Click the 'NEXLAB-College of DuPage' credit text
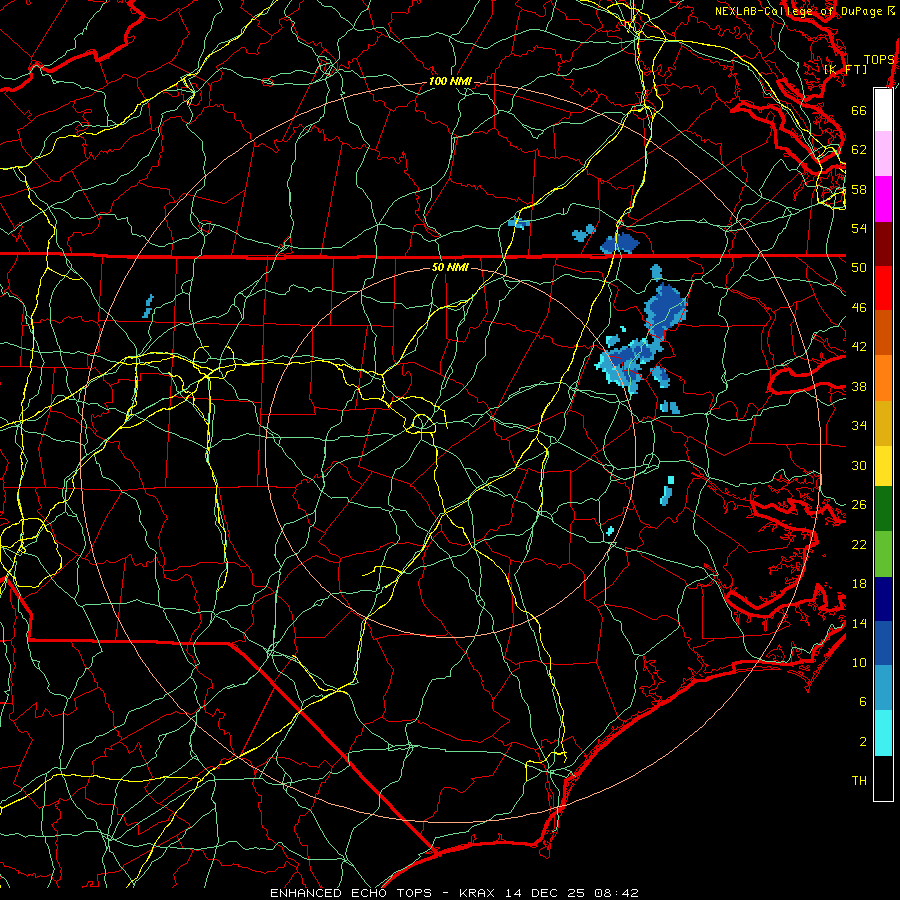The image size is (900, 900). [x=800, y=11]
